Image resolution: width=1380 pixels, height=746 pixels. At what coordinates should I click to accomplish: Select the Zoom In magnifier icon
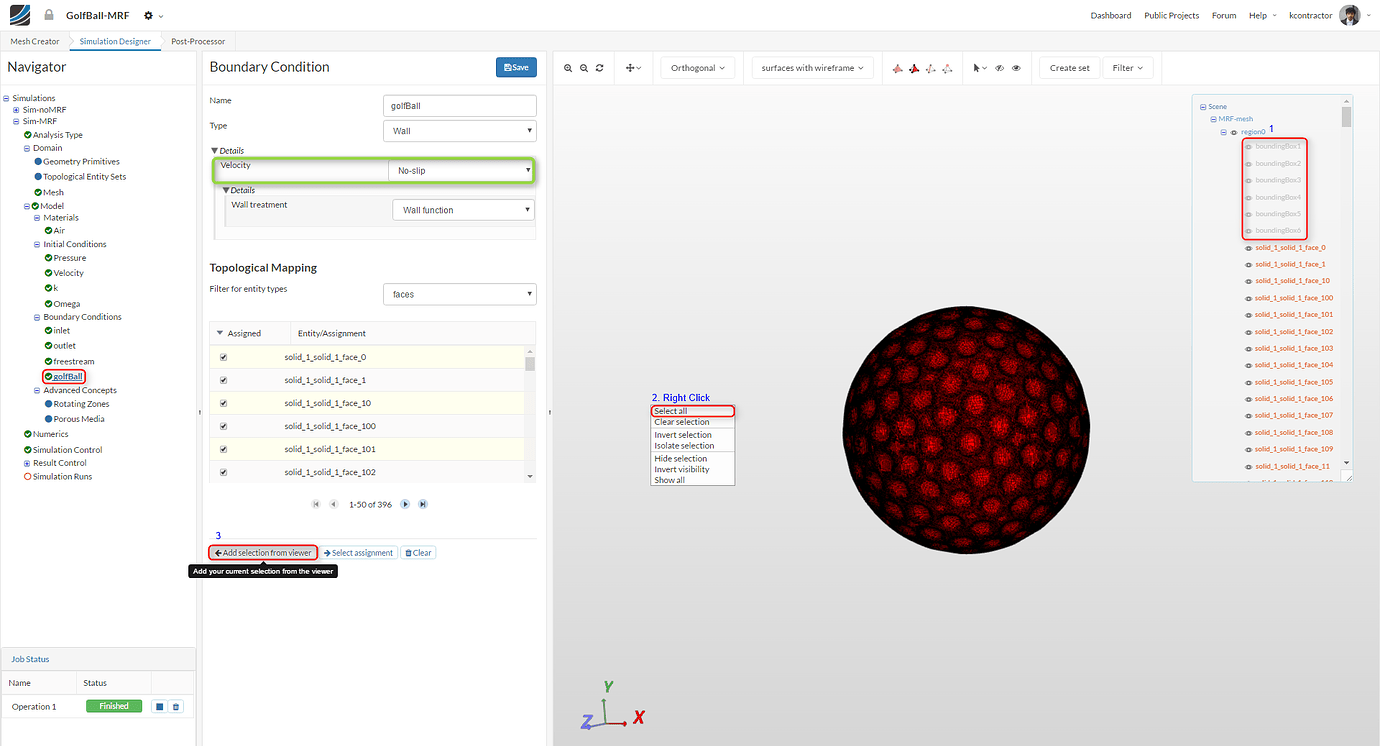click(x=568, y=68)
